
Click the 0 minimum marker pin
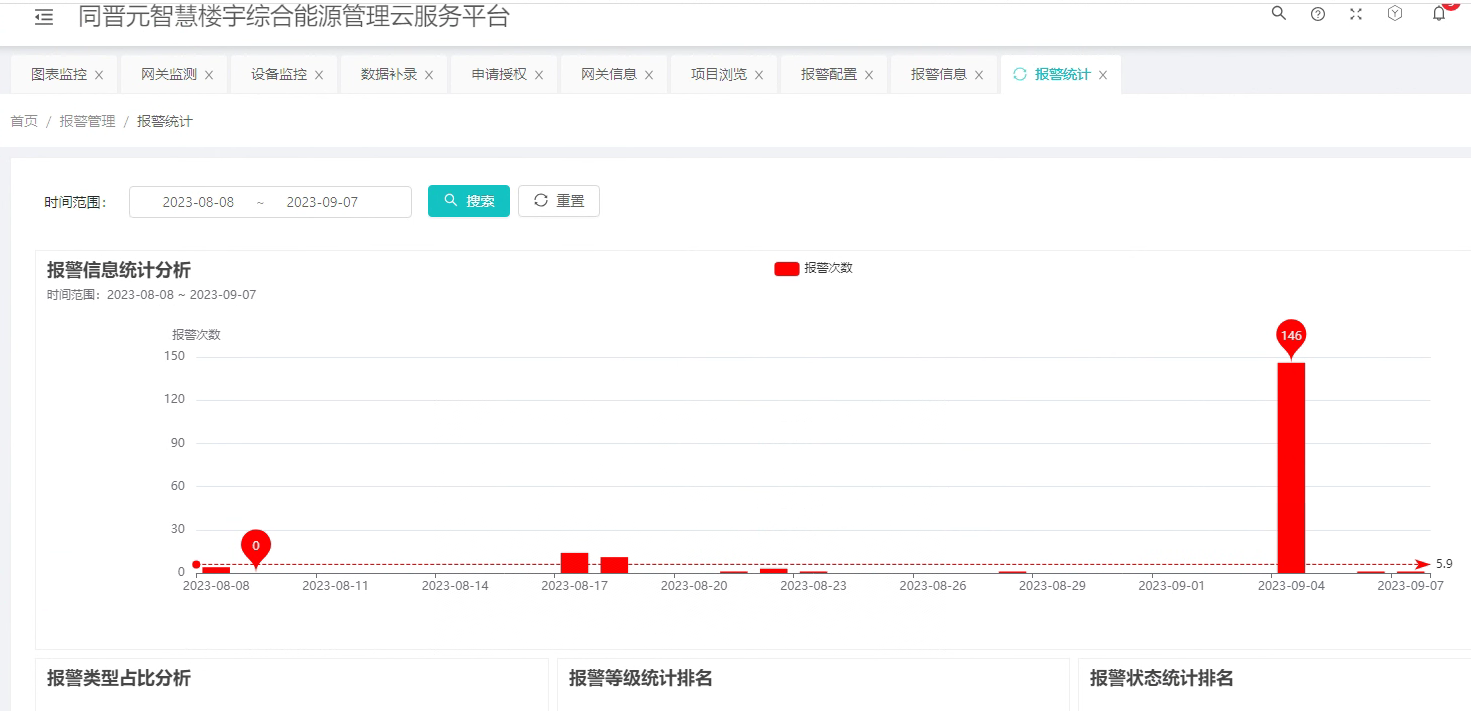pyautogui.click(x=256, y=548)
